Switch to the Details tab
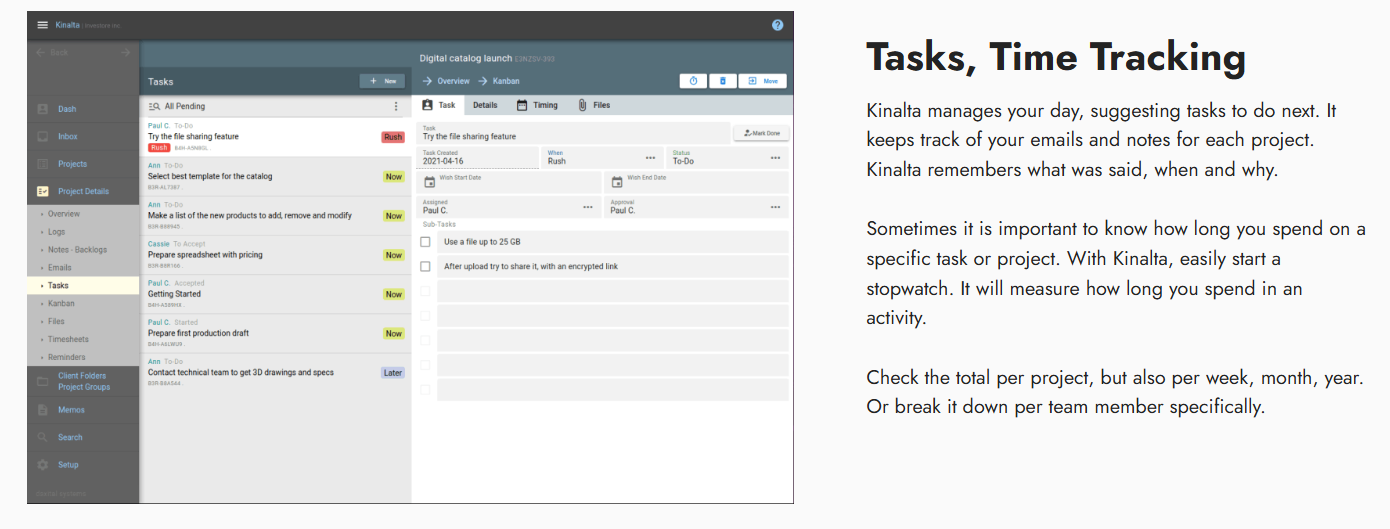The width and height of the screenshot is (1390, 529). [x=485, y=105]
